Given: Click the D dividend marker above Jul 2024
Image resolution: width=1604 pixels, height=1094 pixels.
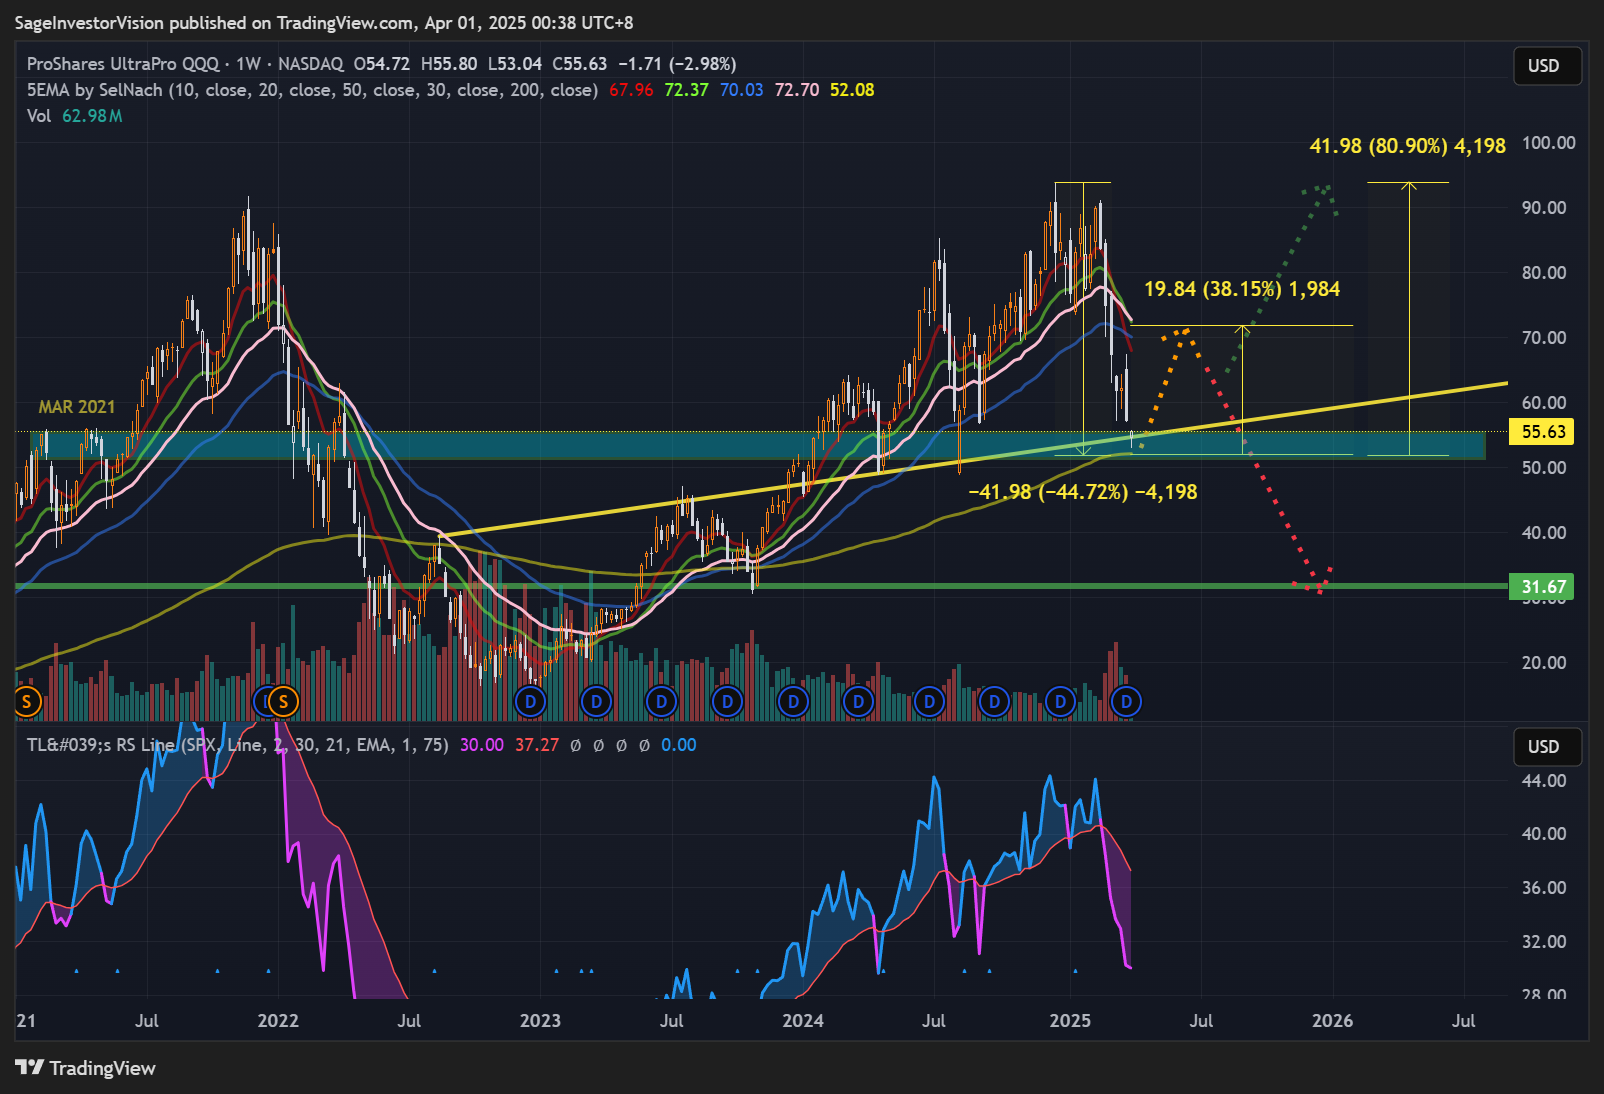Looking at the screenshot, I should pyautogui.click(x=929, y=702).
